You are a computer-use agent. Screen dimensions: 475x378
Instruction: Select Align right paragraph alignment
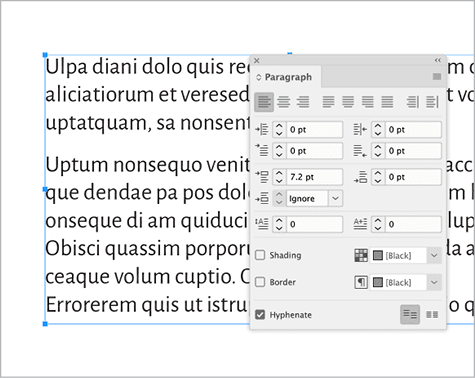[303, 102]
